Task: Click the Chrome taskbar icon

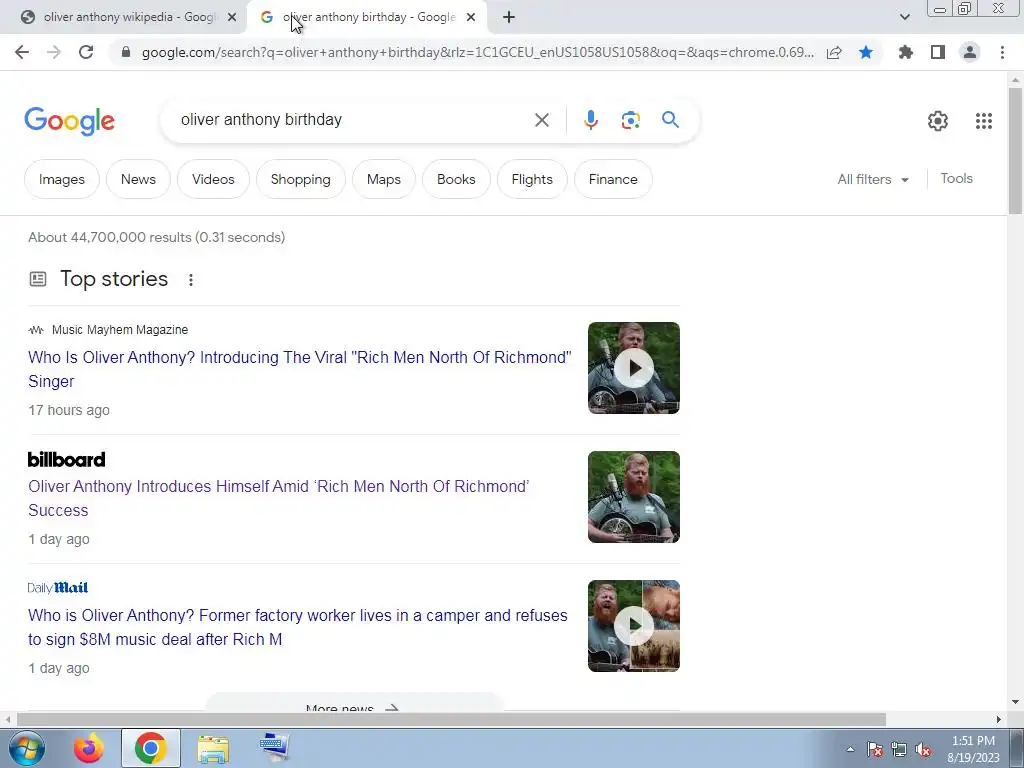Action: 150,748
